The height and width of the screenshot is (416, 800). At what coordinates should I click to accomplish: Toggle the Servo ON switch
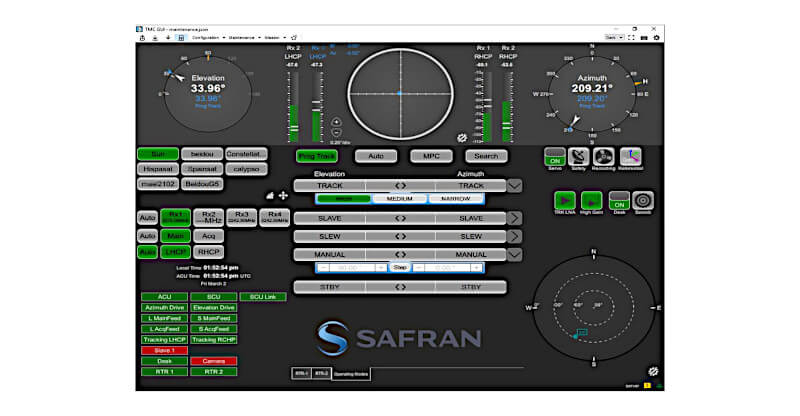(553, 157)
